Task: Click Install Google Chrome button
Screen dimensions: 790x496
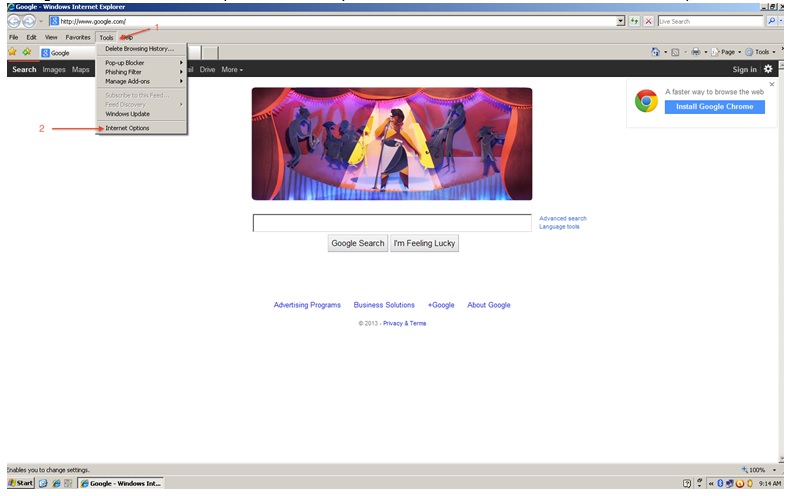Action: click(x=714, y=107)
